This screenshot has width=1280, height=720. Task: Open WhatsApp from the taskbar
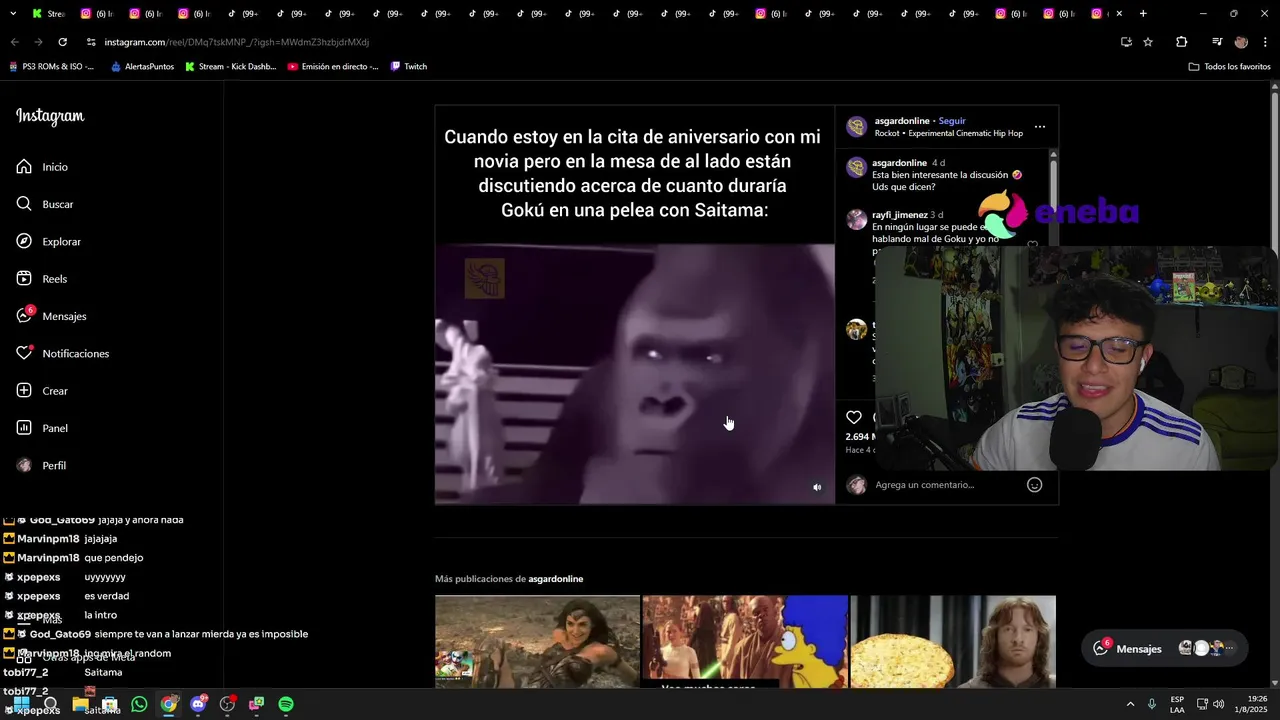click(139, 704)
